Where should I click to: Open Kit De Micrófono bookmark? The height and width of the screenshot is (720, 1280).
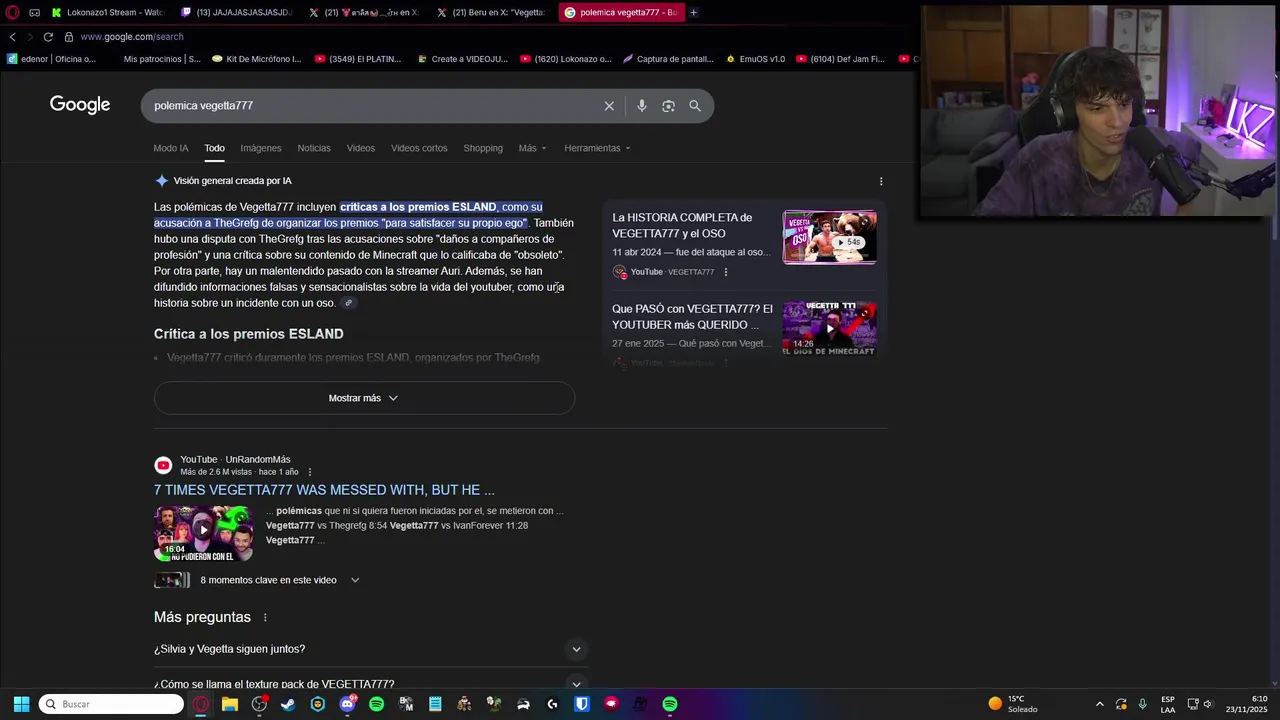pyautogui.click(x=256, y=59)
